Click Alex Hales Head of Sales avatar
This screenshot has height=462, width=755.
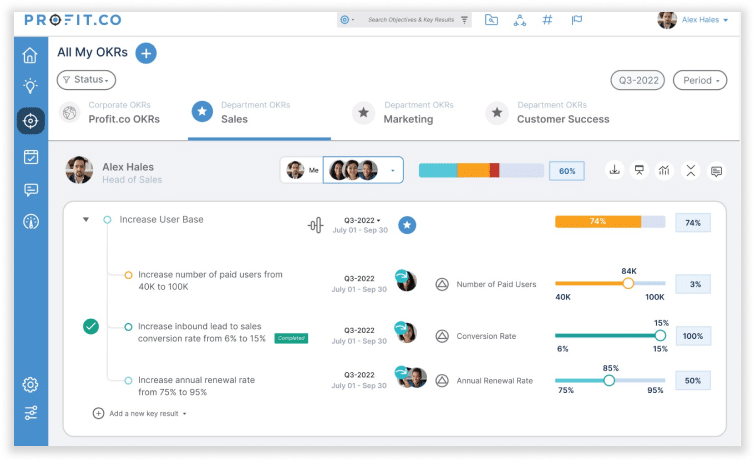tap(79, 170)
